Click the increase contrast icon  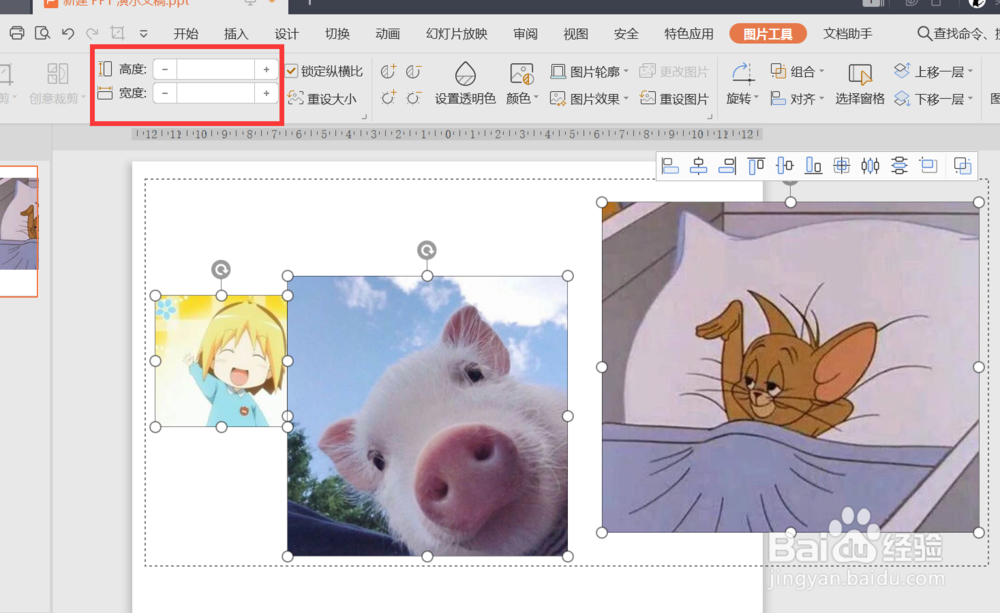pyautogui.click(x=388, y=71)
